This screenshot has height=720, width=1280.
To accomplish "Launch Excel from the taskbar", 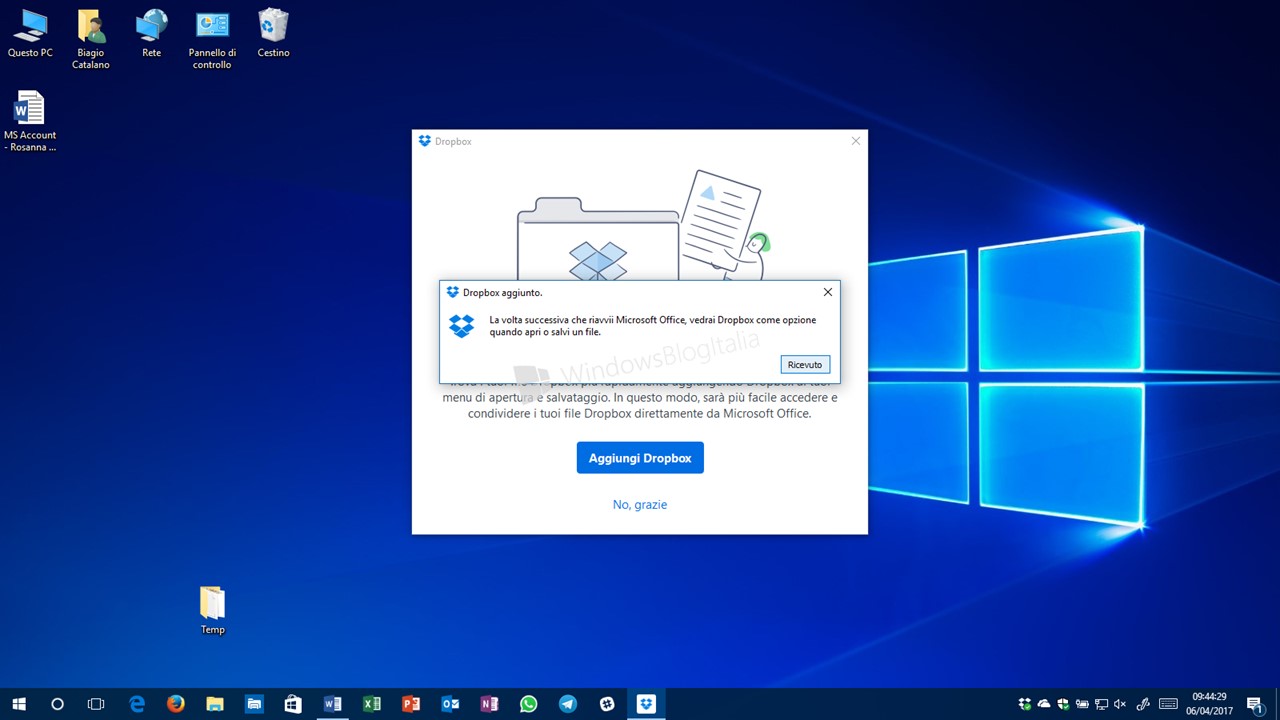I will (372, 704).
